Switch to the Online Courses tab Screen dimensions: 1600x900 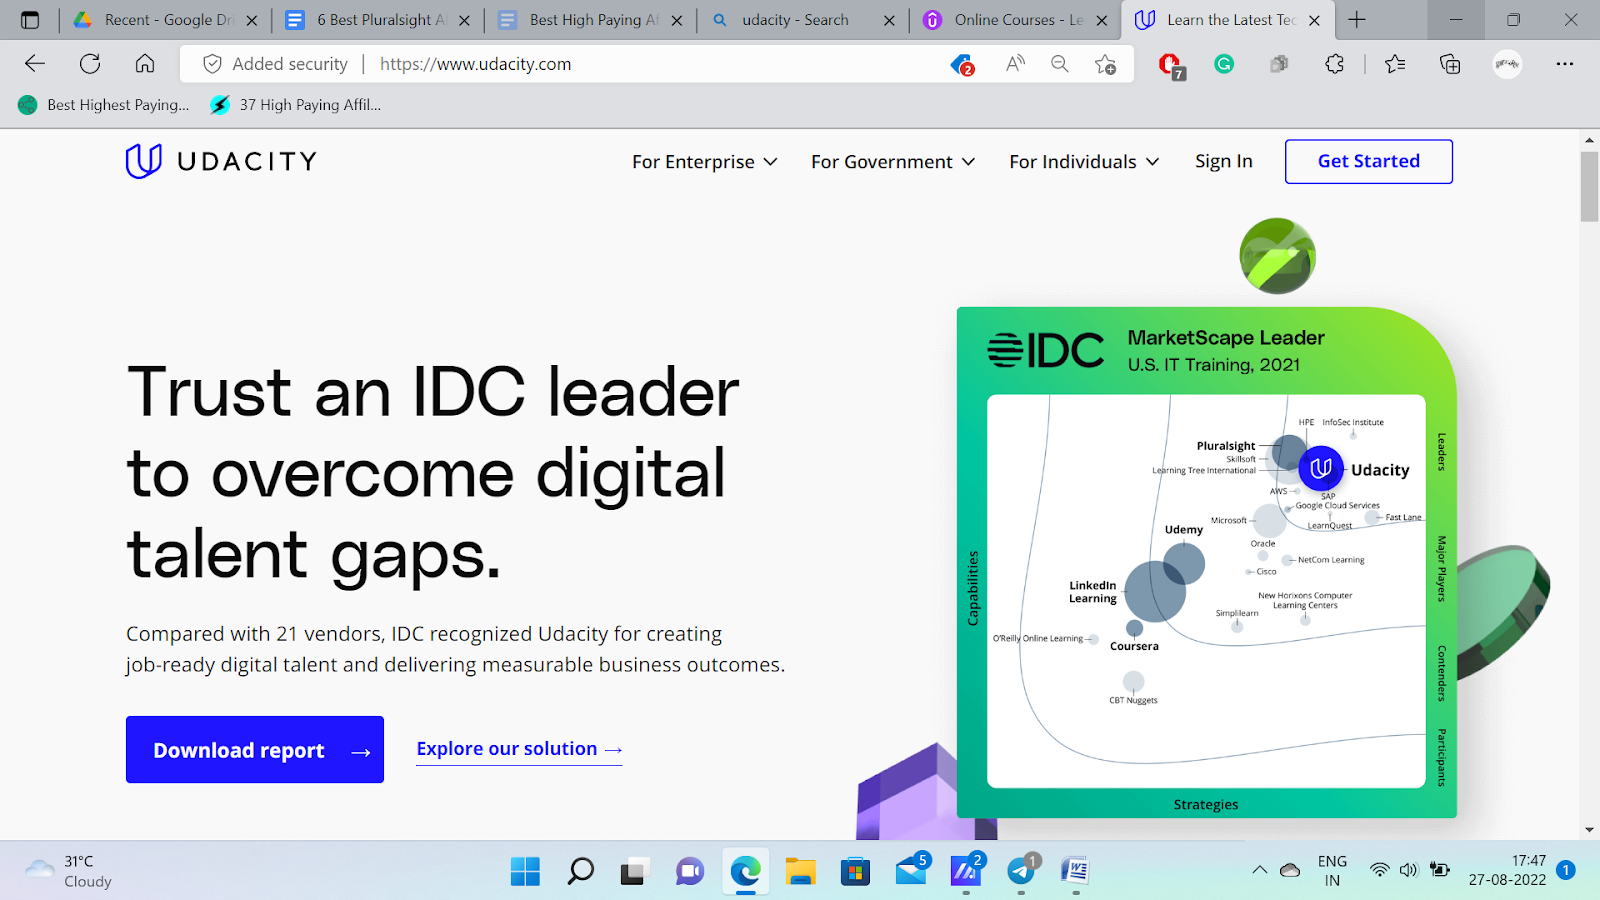[x=1016, y=20]
